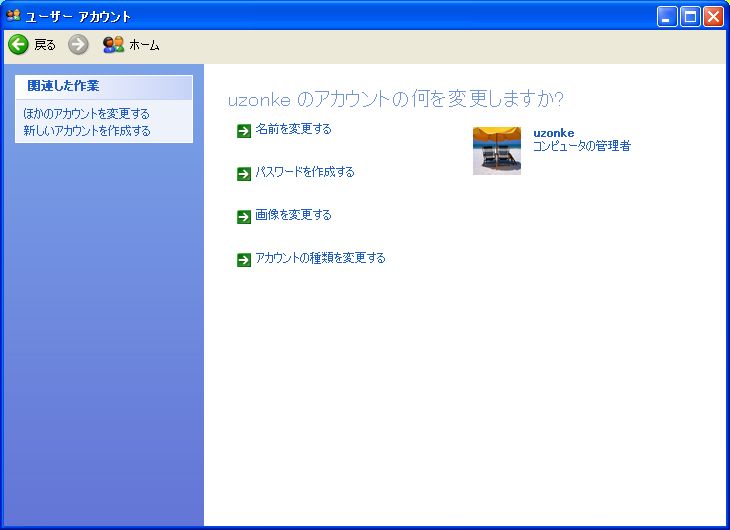The image size is (730, 530).
Task: Click the ホーム toolbar label
Action: point(144,45)
